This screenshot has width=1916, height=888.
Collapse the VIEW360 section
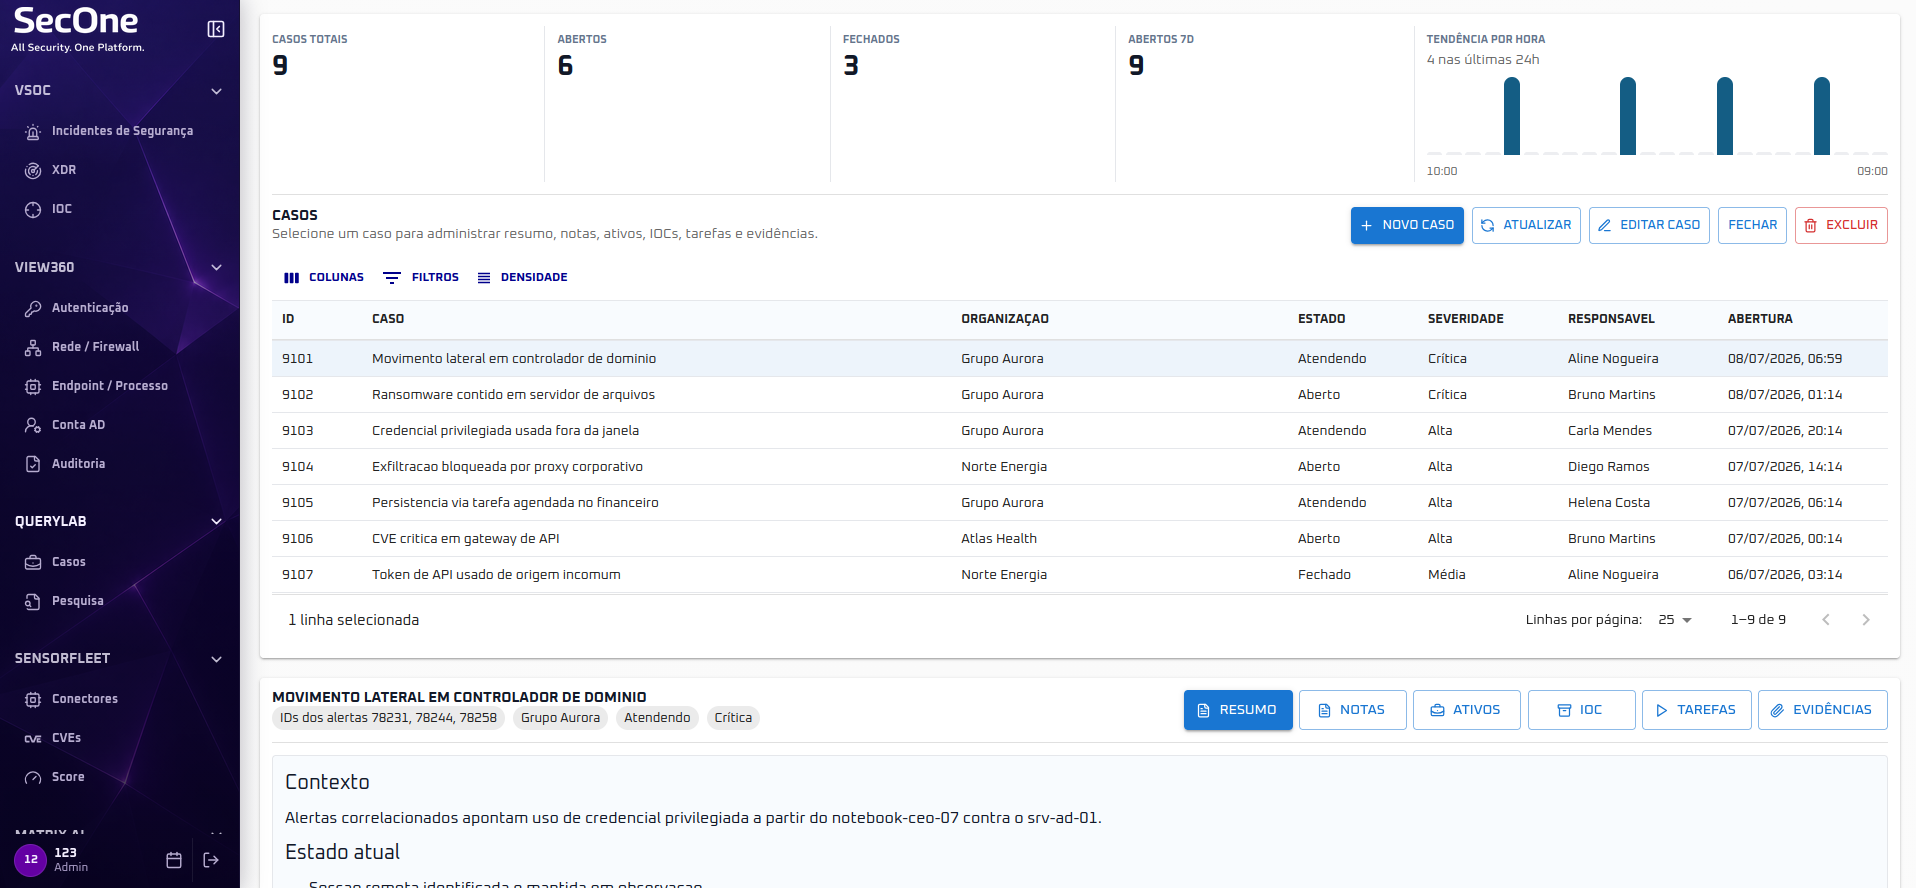[216, 267]
